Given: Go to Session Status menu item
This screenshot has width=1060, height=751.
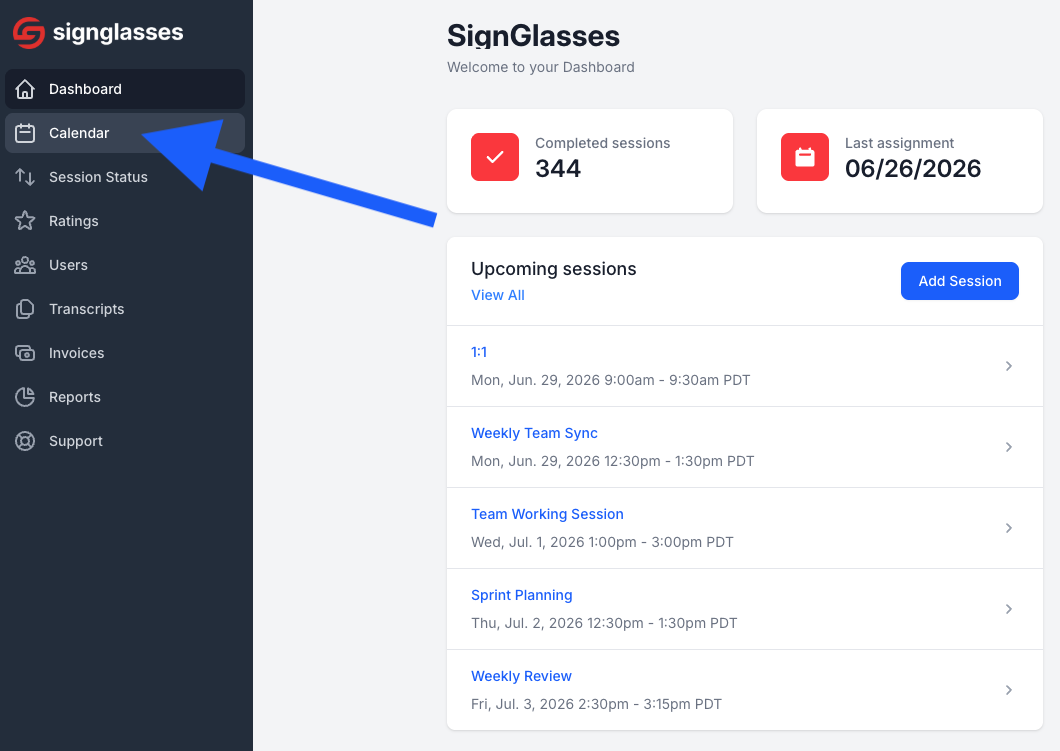Looking at the screenshot, I should [125, 177].
